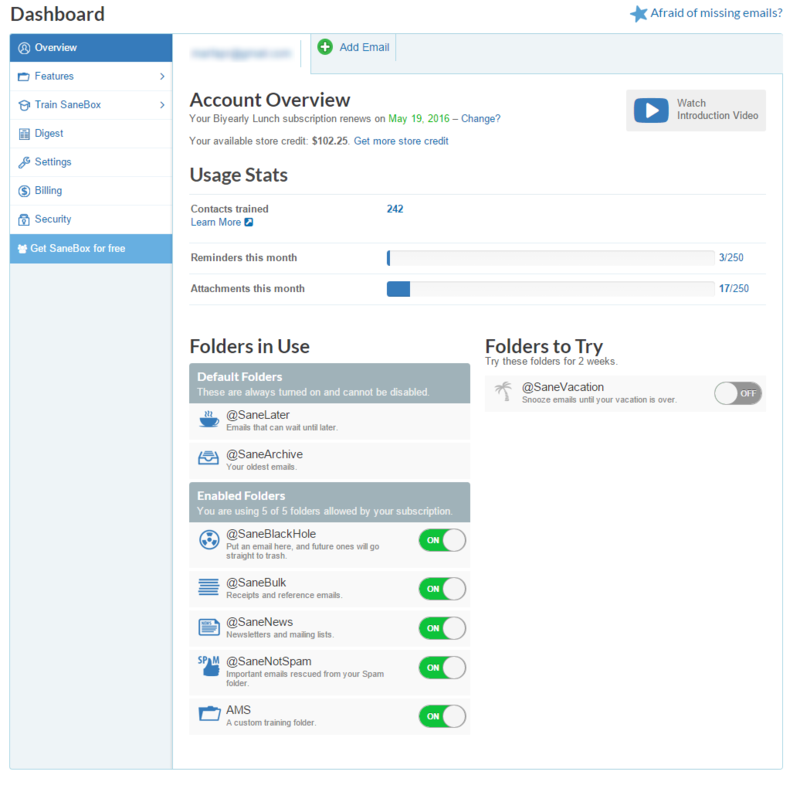Click the 17/250 attachments count
This screenshot has width=800, height=792.
[x=734, y=289]
